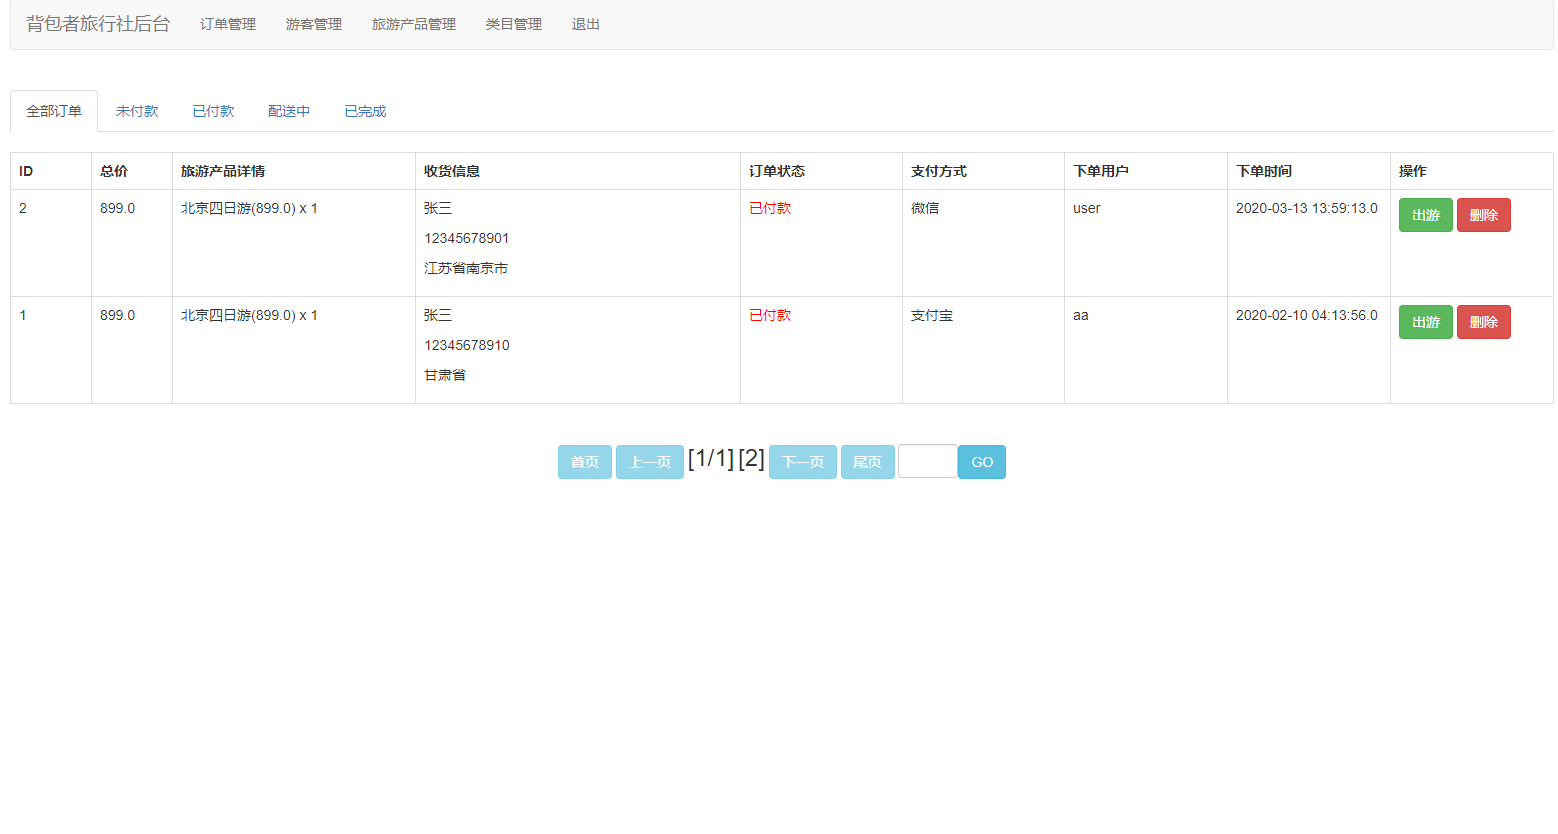Viewport: 1558px width, 834px height.
Task: Click green 出游 button for order 1
Action: click(1425, 322)
